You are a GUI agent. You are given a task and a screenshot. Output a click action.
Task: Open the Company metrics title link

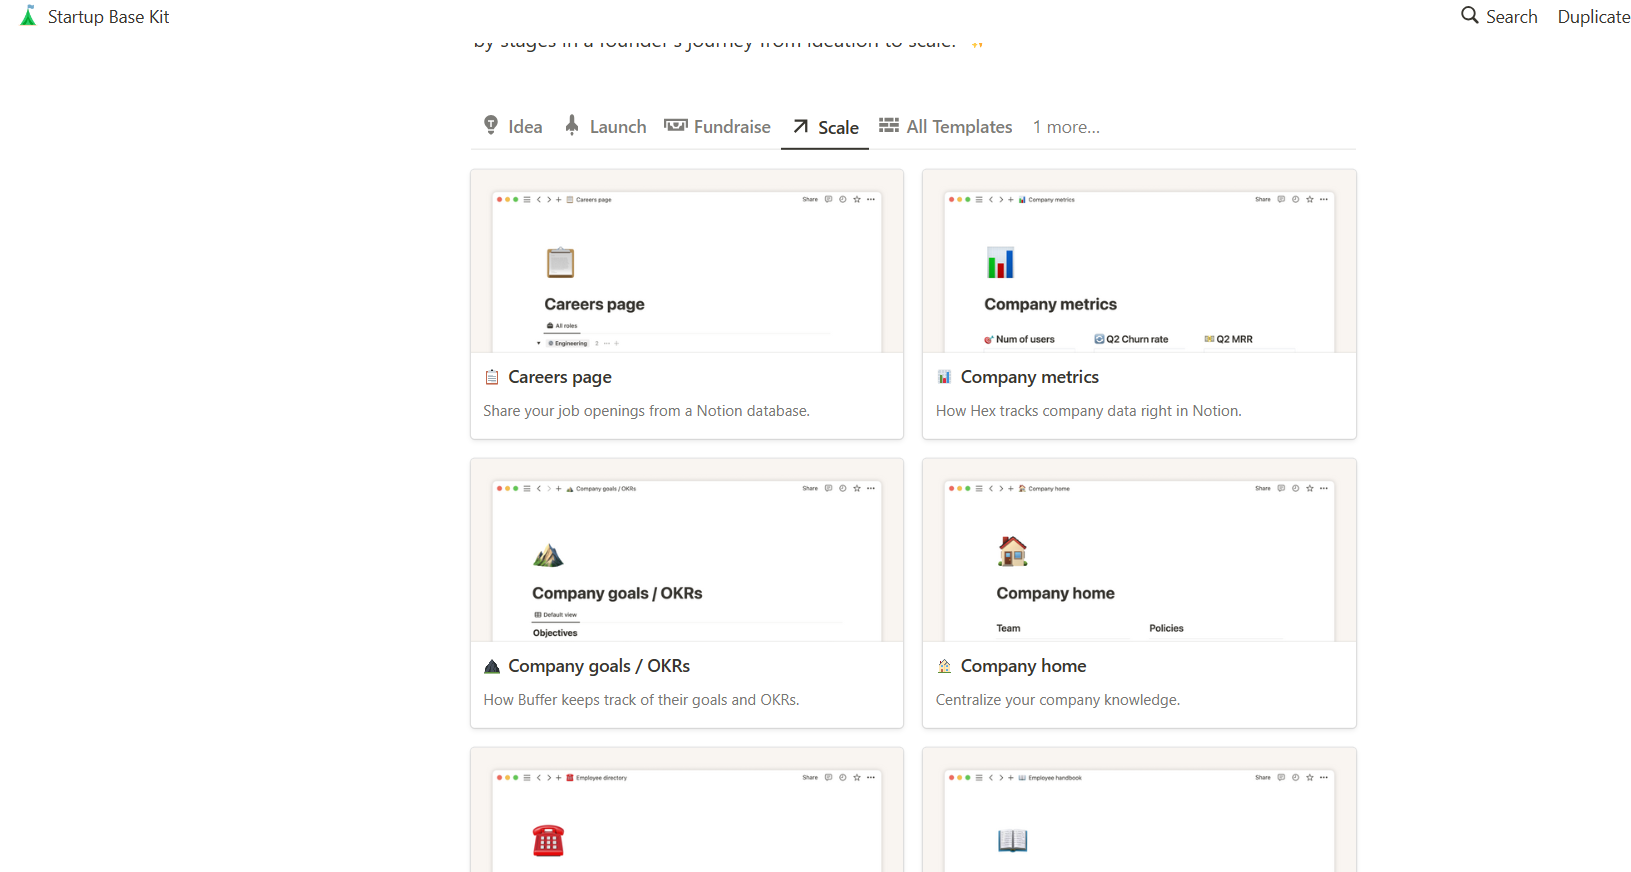[x=1030, y=377]
